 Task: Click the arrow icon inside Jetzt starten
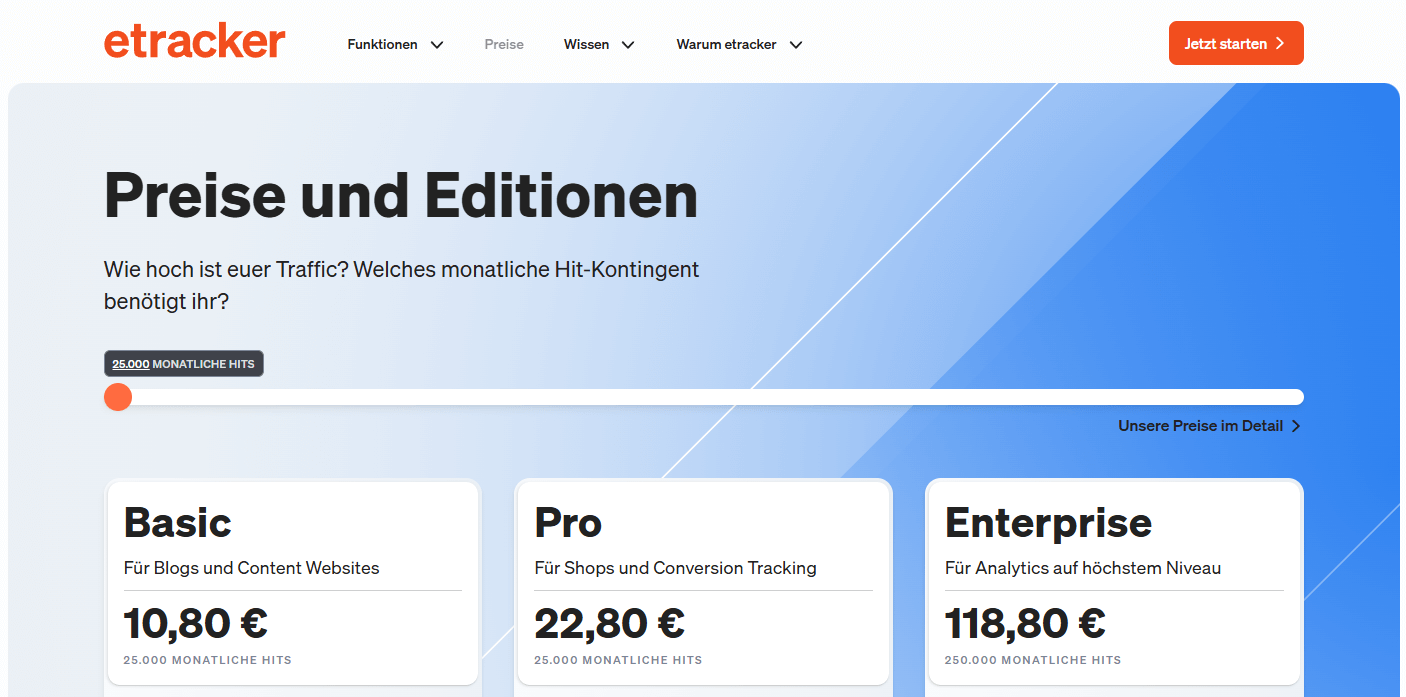click(1279, 44)
